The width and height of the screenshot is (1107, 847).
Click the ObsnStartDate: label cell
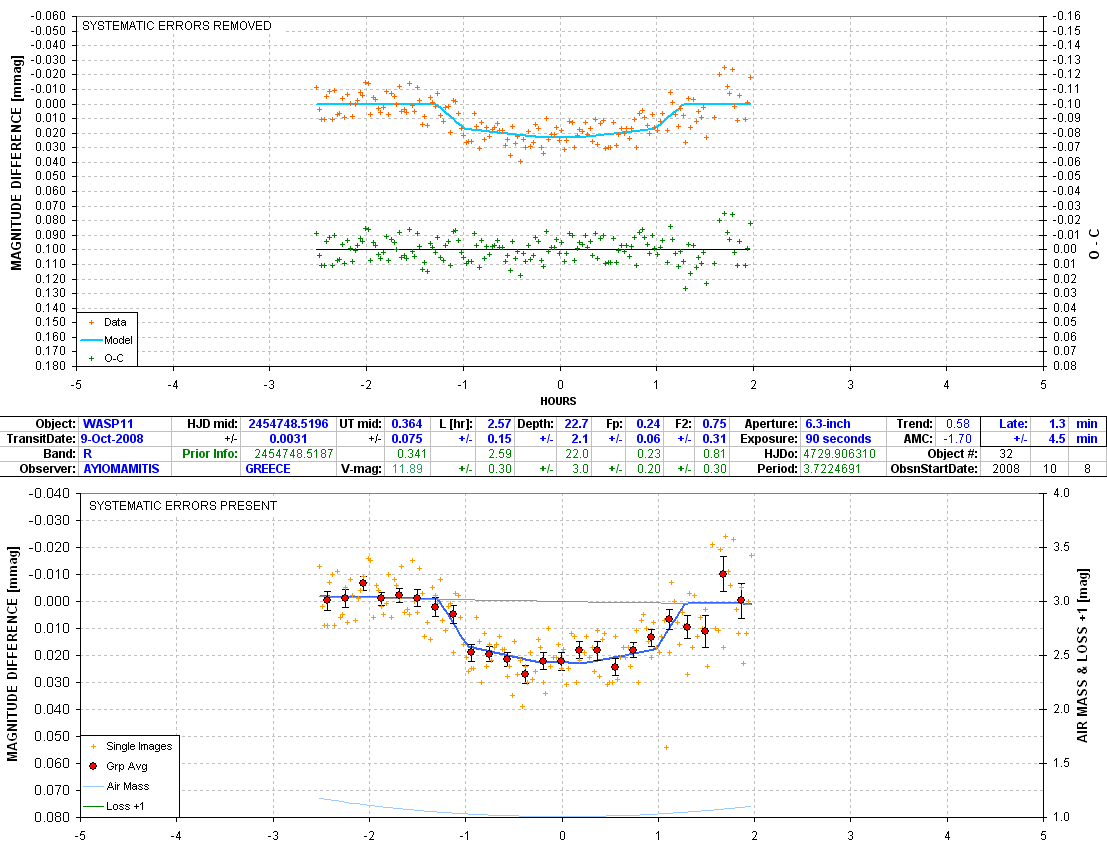pos(934,469)
